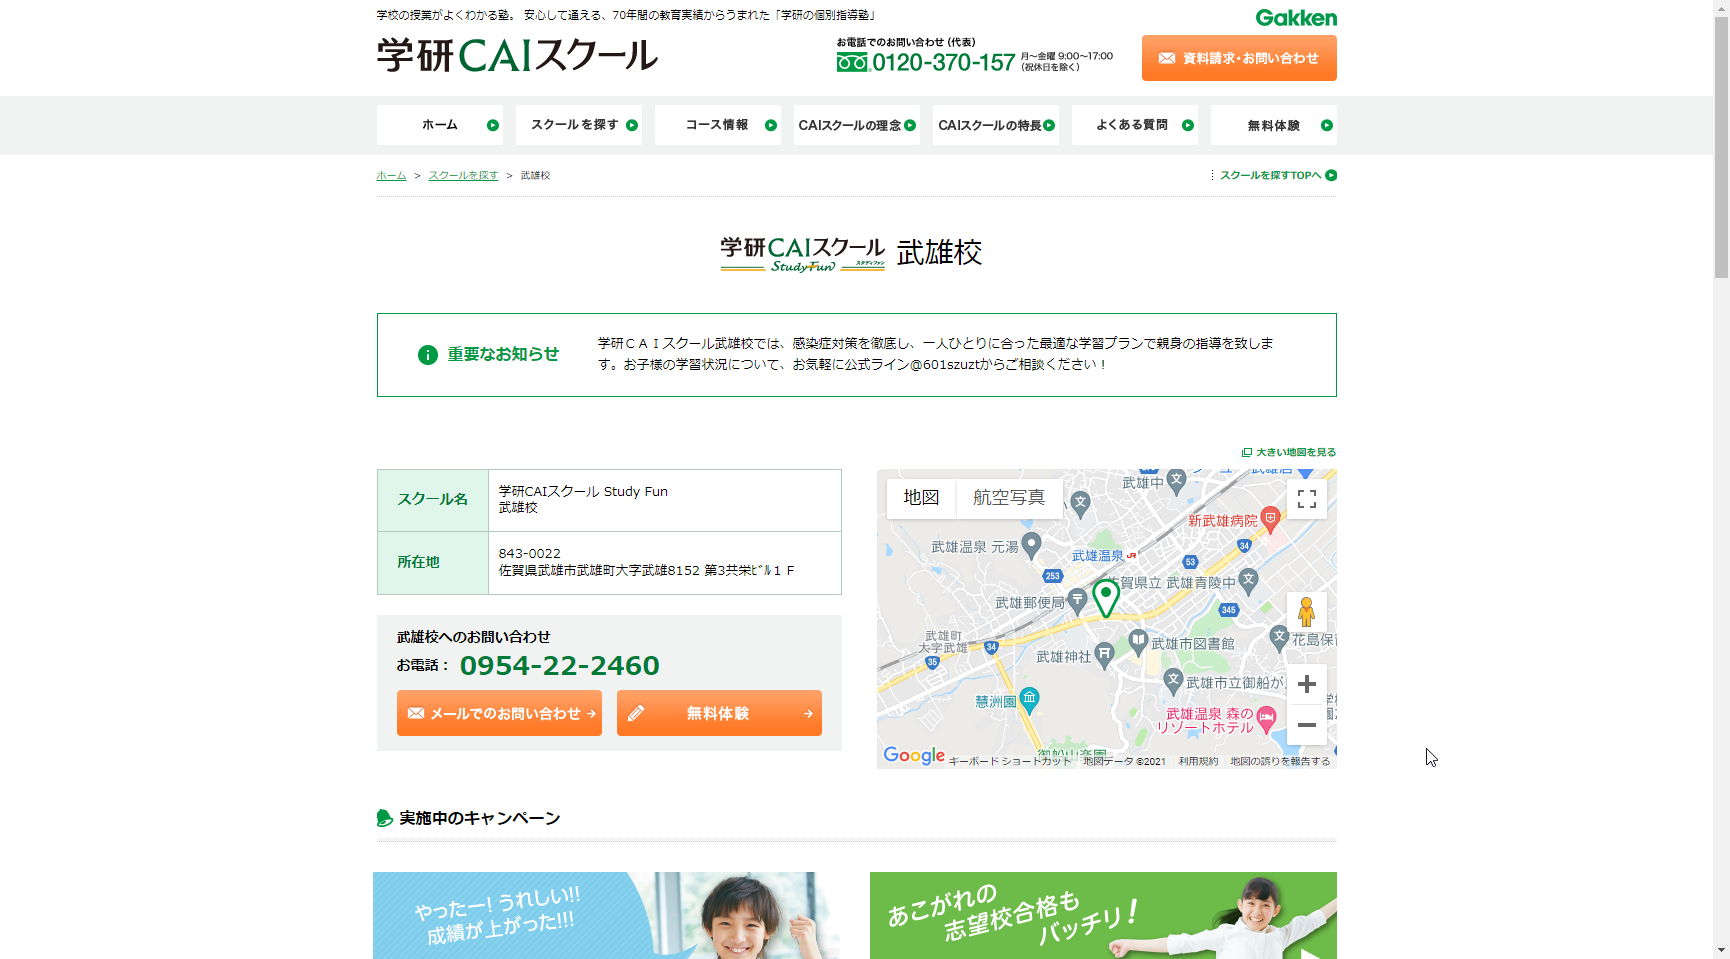
Task: Select the Street View pegman icon
Action: 1306,612
